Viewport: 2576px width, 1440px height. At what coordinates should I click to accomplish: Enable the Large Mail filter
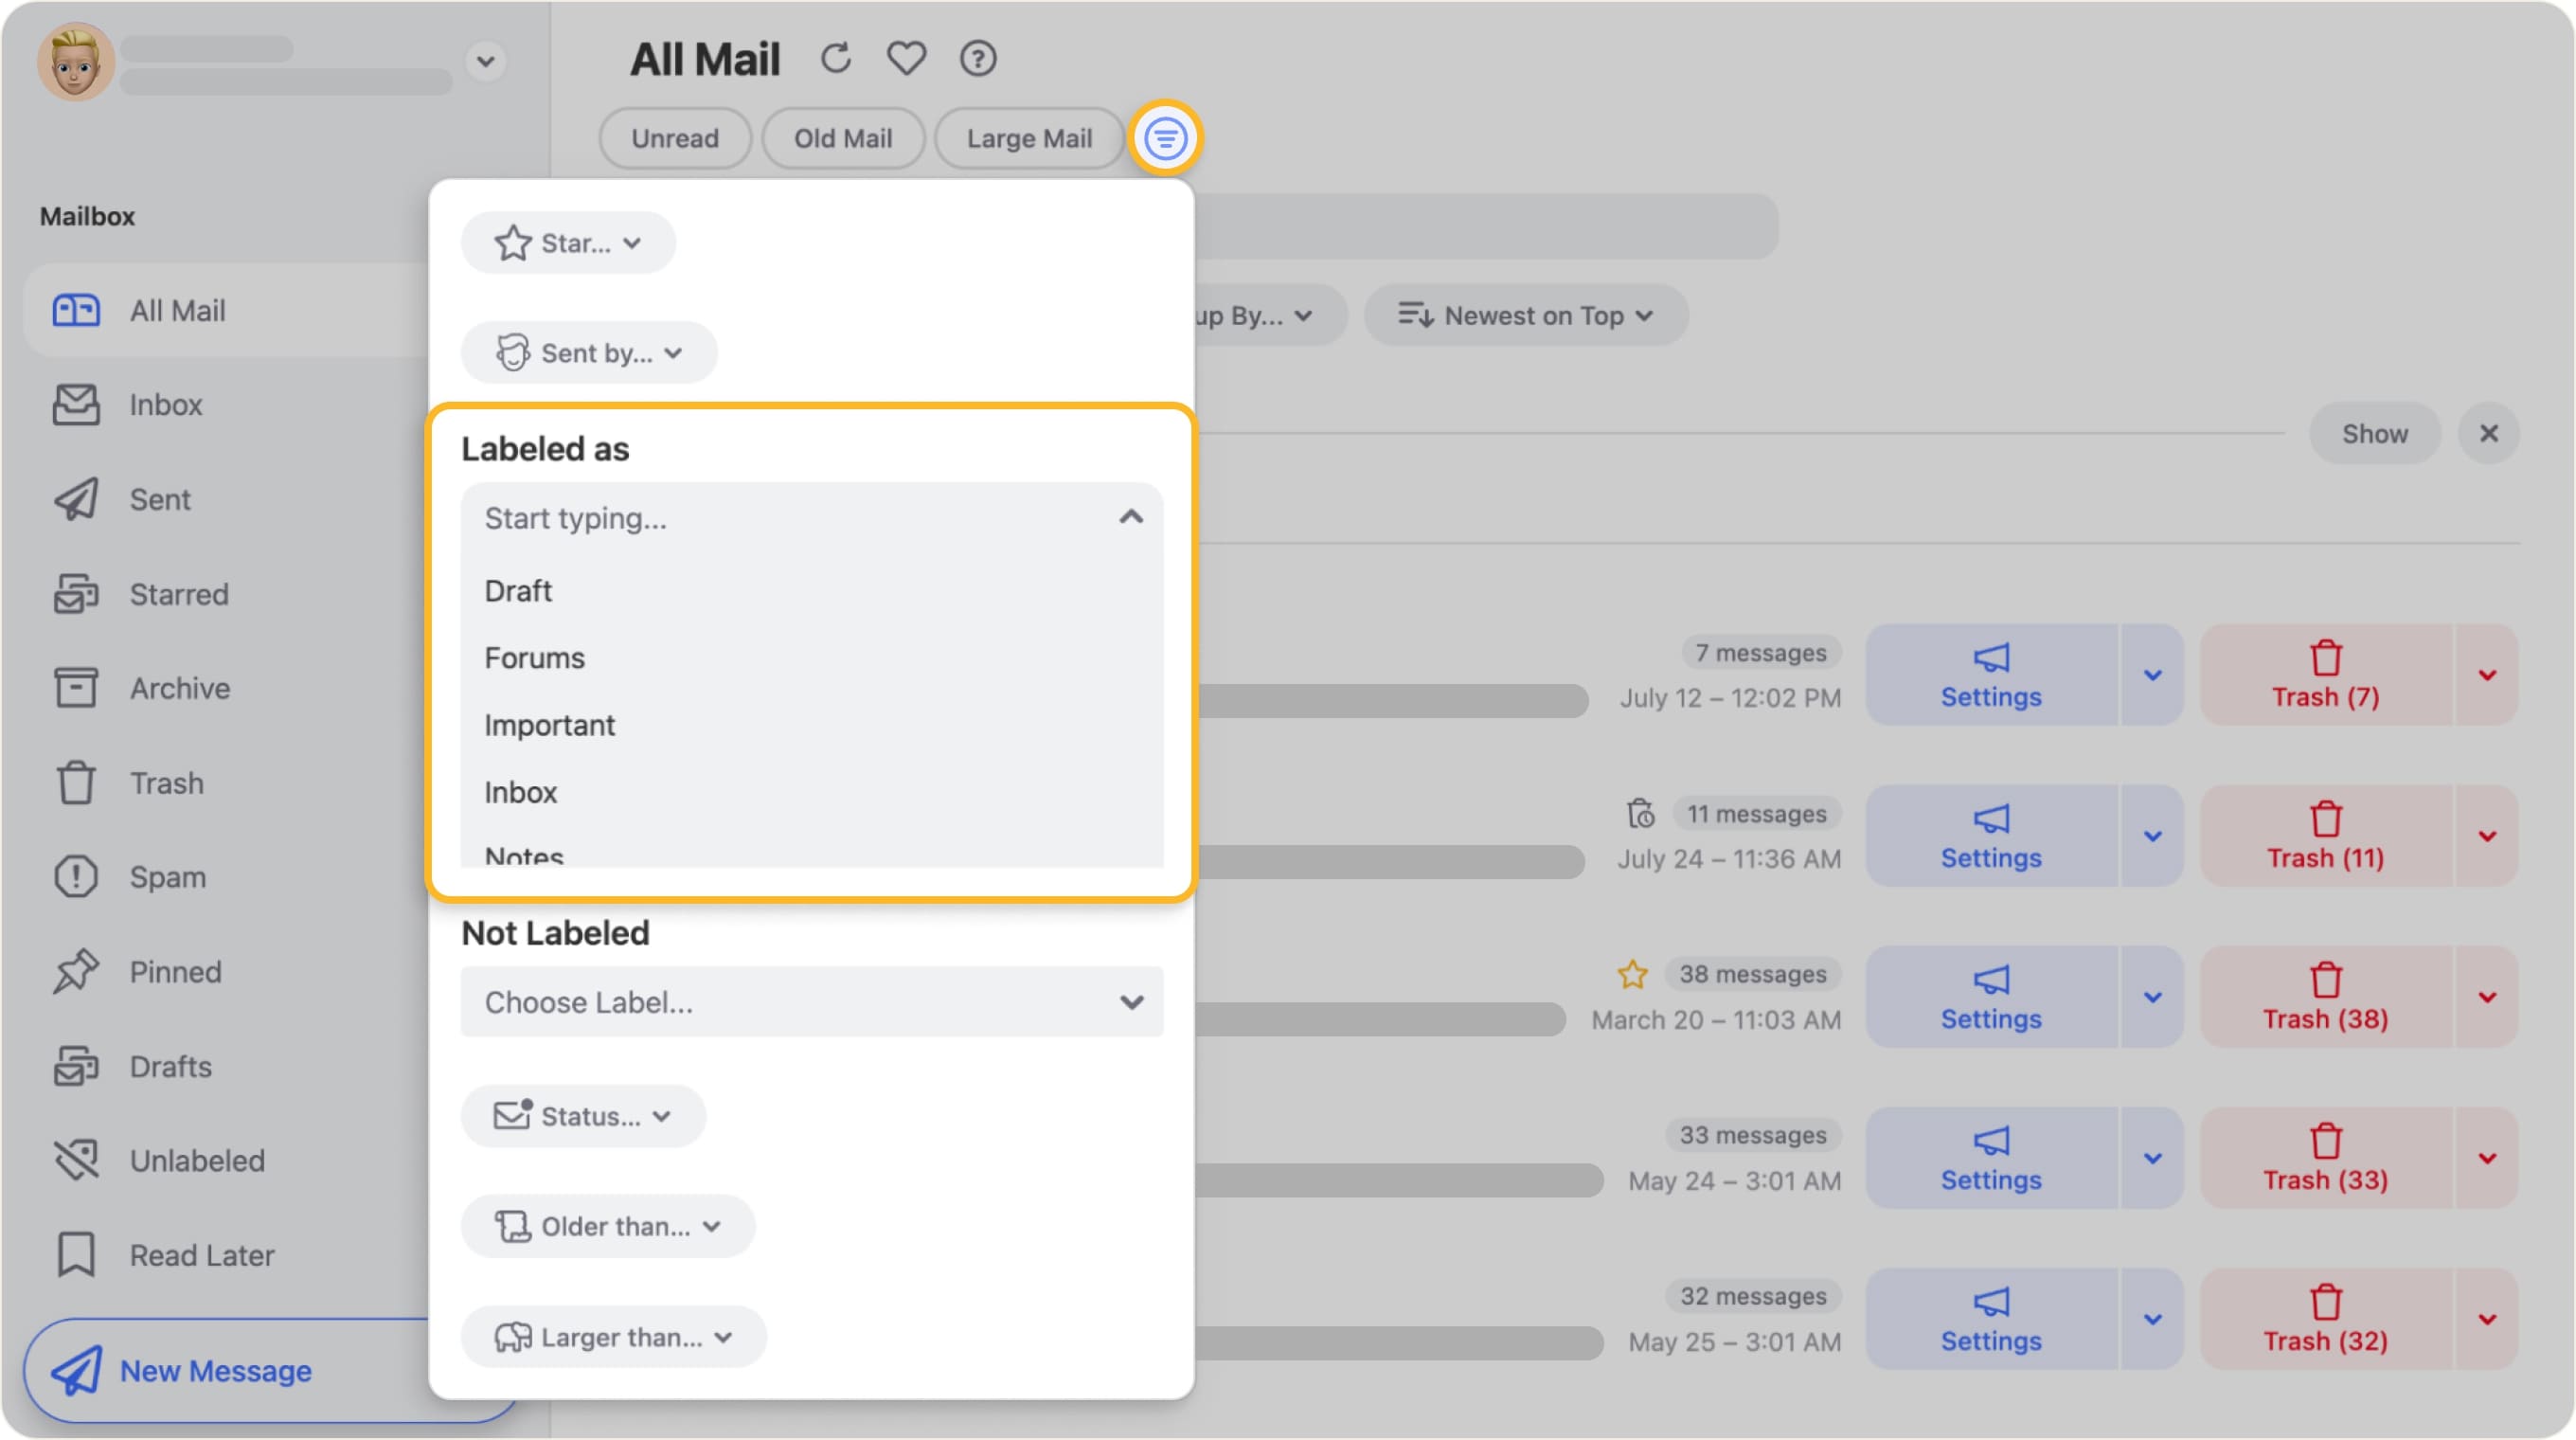[x=1029, y=138]
